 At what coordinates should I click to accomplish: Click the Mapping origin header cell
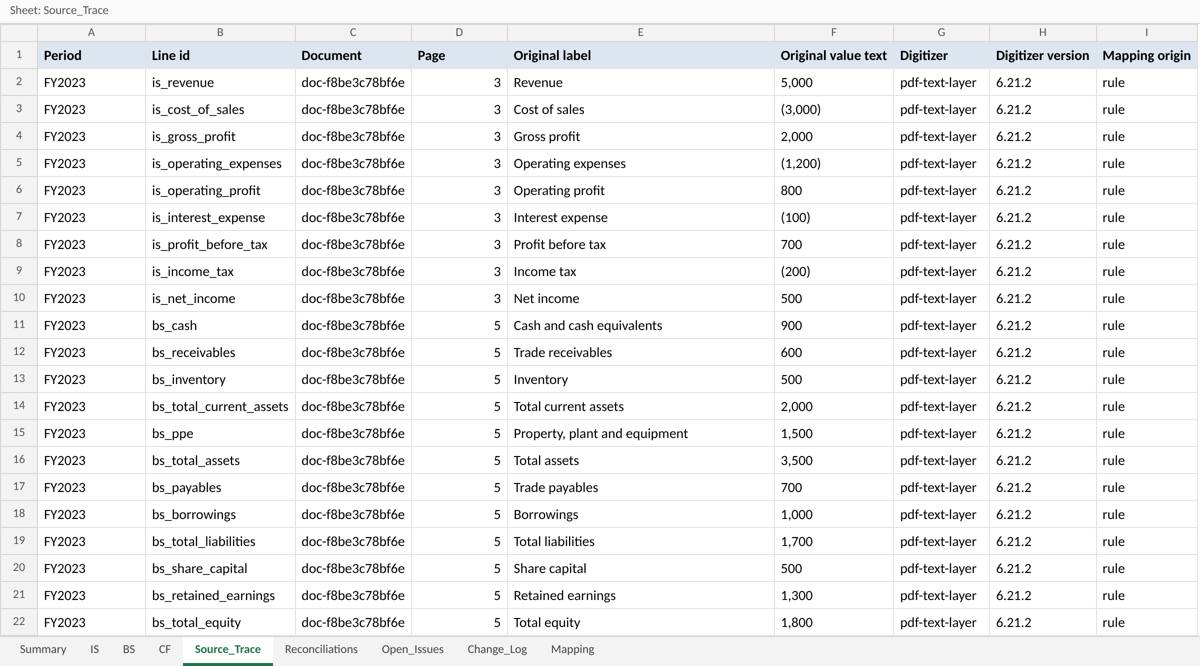(x=1147, y=55)
